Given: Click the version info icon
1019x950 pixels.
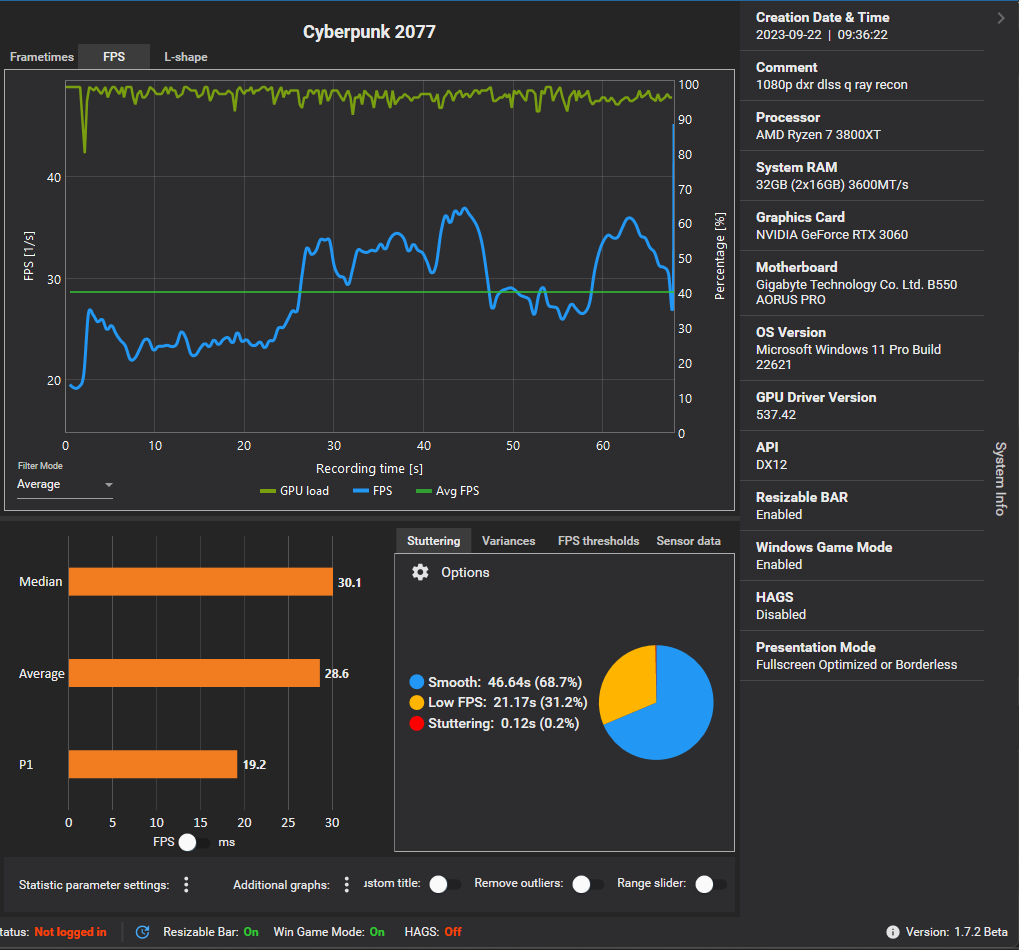Looking at the screenshot, I should click(893, 932).
